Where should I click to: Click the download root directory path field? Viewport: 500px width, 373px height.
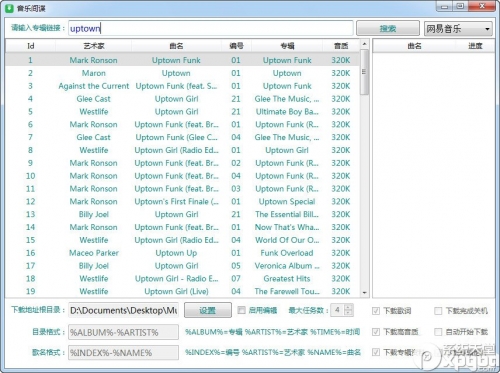pyautogui.click(x=123, y=311)
